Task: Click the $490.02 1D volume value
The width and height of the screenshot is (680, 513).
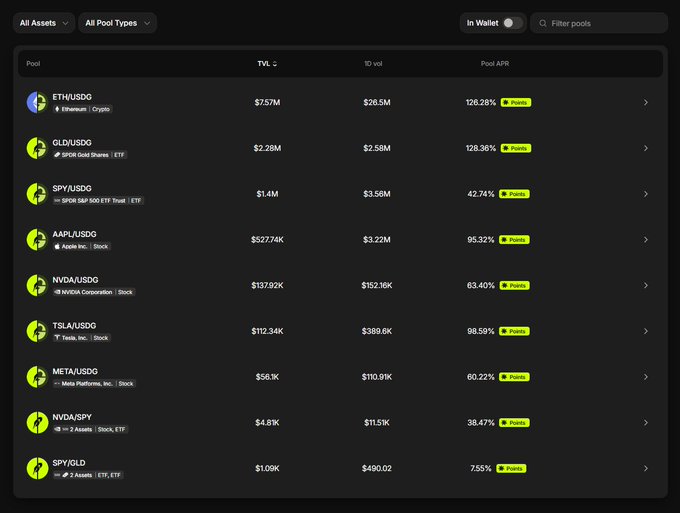Action: pyautogui.click(x=377, y=468)
